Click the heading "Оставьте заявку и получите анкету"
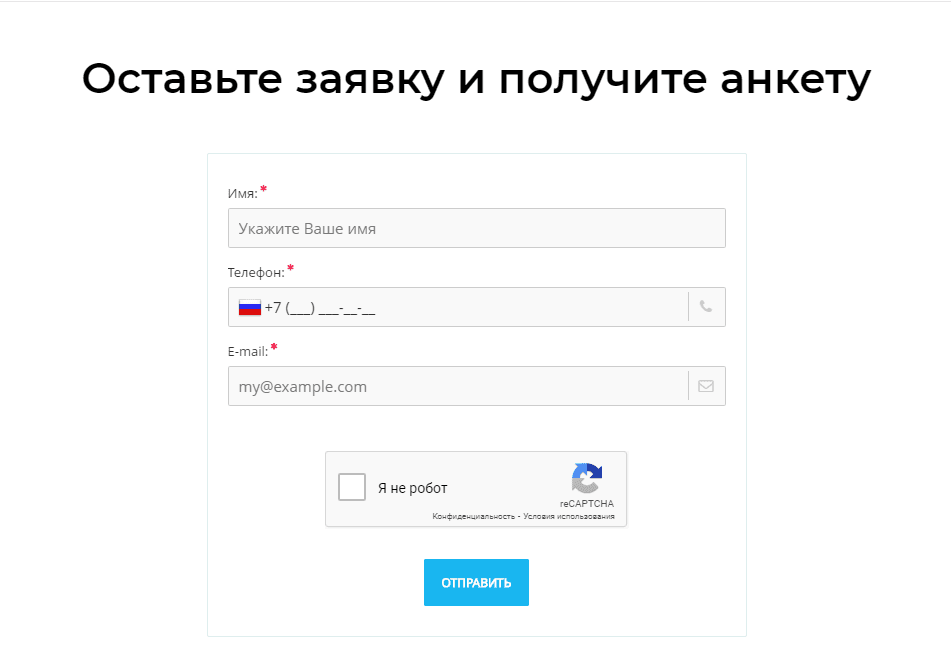The width and height of the screenshot is (951, 649). coord(476,79)
